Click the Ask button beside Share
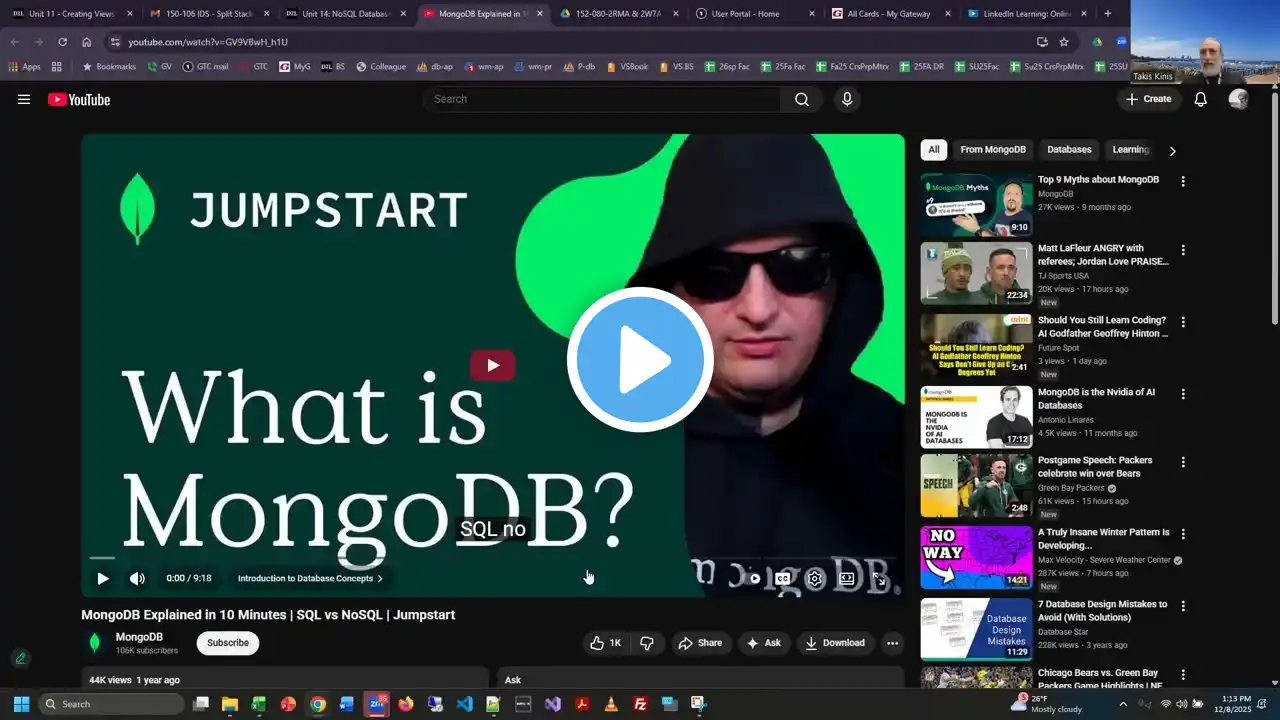This screenshot has width=1280, height=720. [764, 643]
